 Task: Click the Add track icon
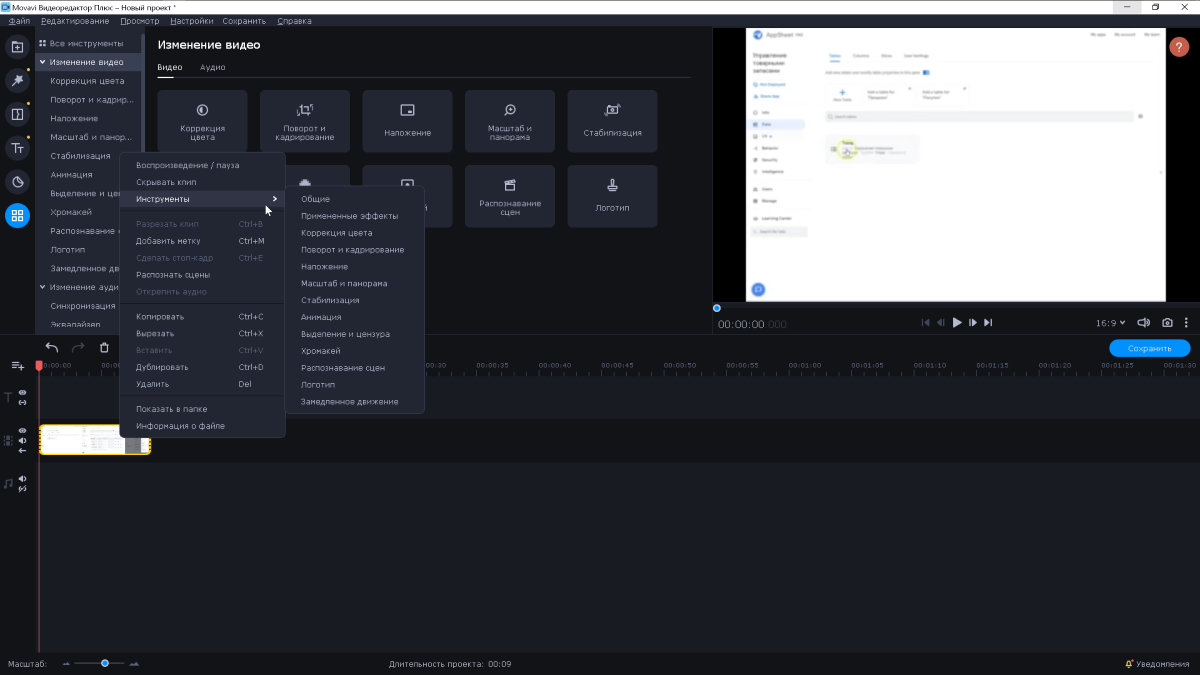pyautogui.click(x=17, y=366)
